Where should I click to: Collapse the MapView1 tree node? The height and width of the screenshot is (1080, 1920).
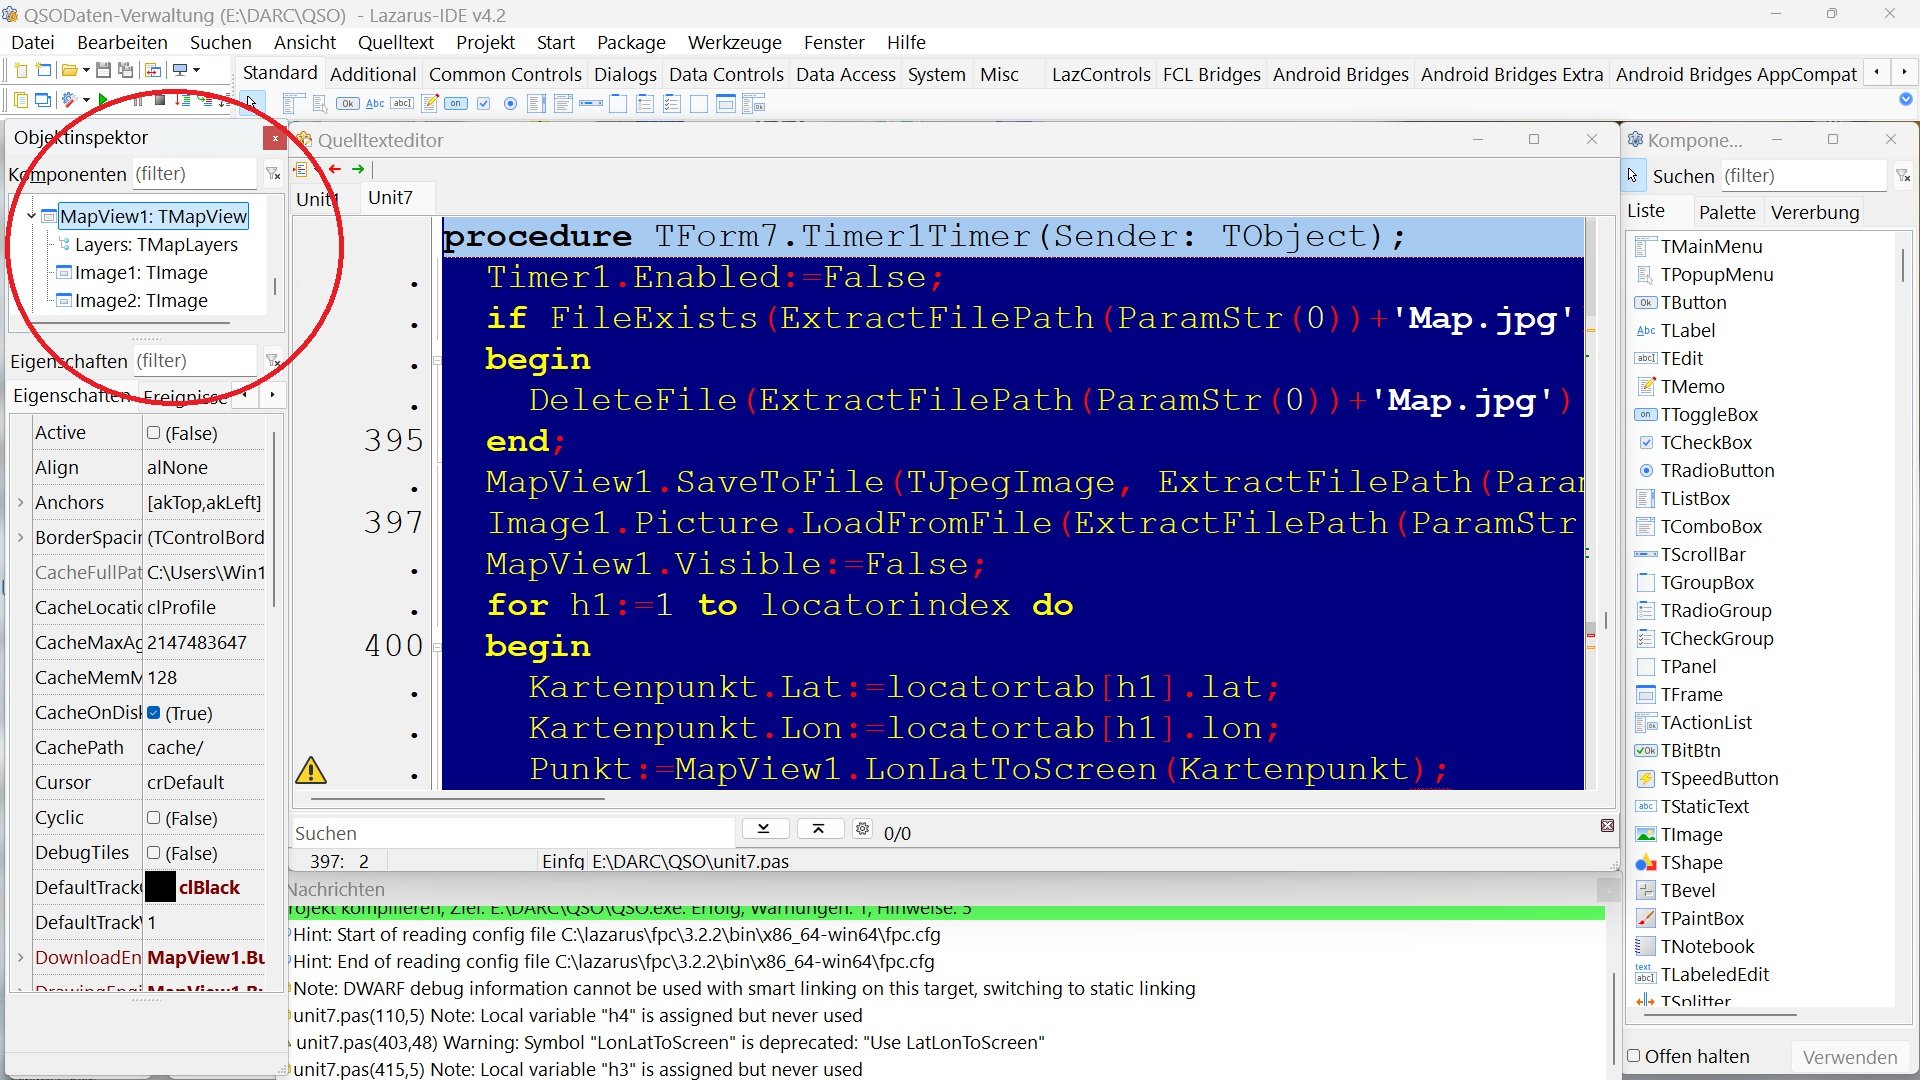pos(31,216)
